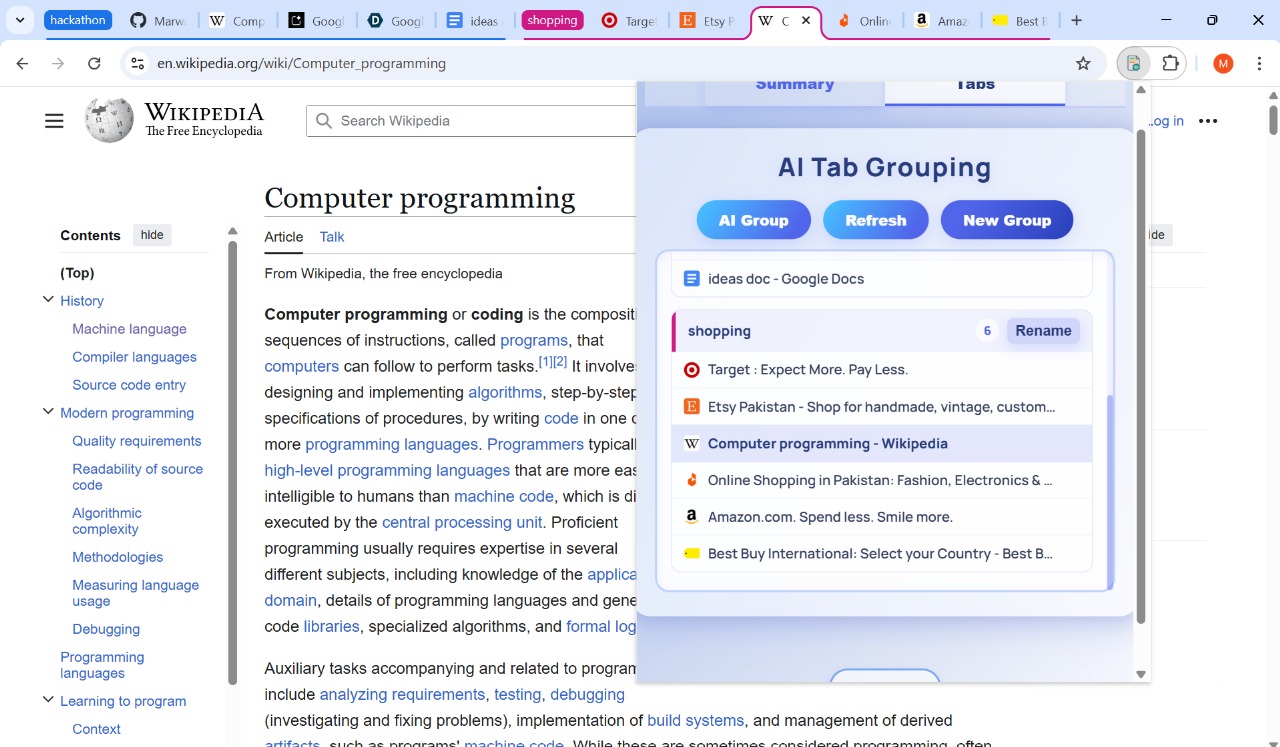Image resolution: width=1280 pixels, height=747 pixels.
Task: Go to (Top) in contents
Action: (x=77, y=273)
